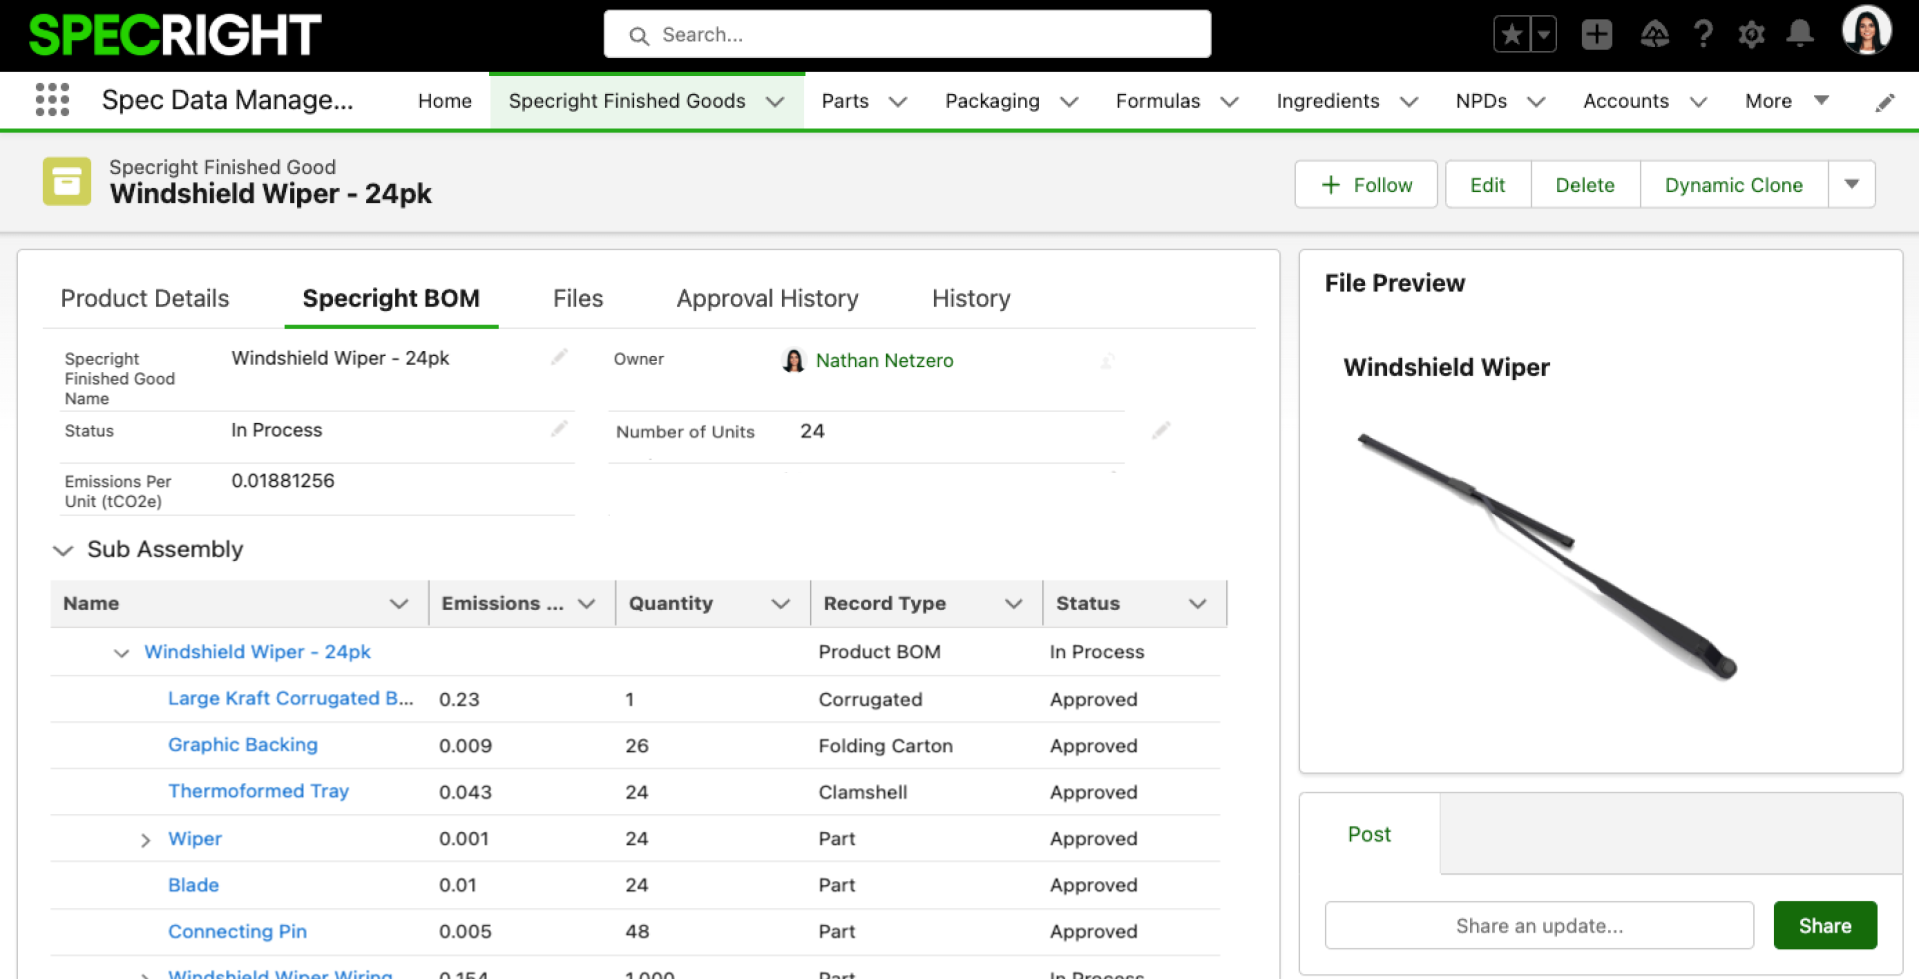This screenshot has width=1919, height=979.
Task: Edit Status field via pencil icon
Action: [x=559, y=429]
